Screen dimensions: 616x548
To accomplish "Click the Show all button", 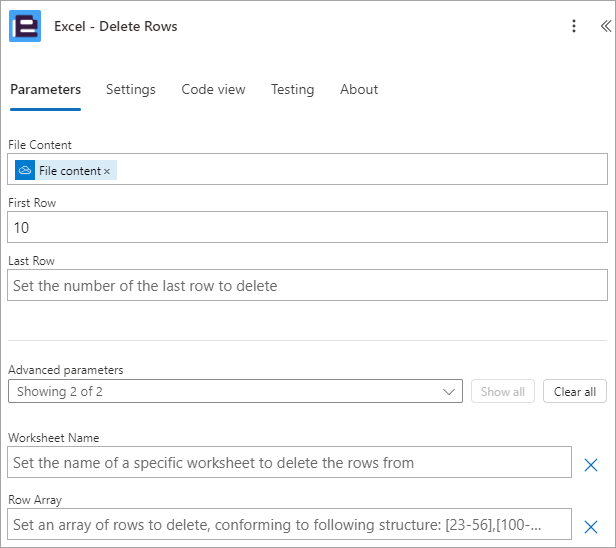I will click(x=503, y=391).
